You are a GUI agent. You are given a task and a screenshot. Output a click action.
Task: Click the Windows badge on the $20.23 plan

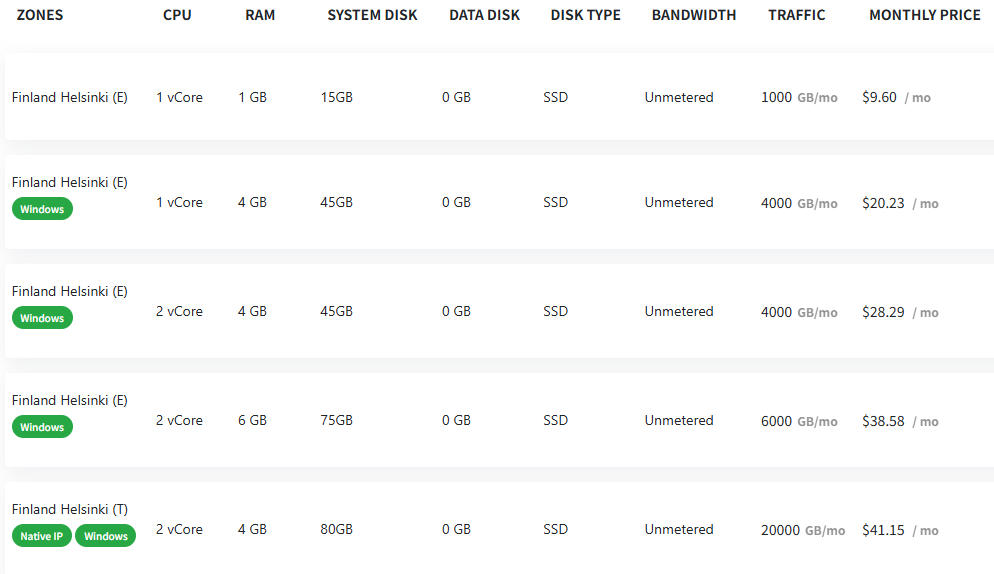[x=42, y=209]
